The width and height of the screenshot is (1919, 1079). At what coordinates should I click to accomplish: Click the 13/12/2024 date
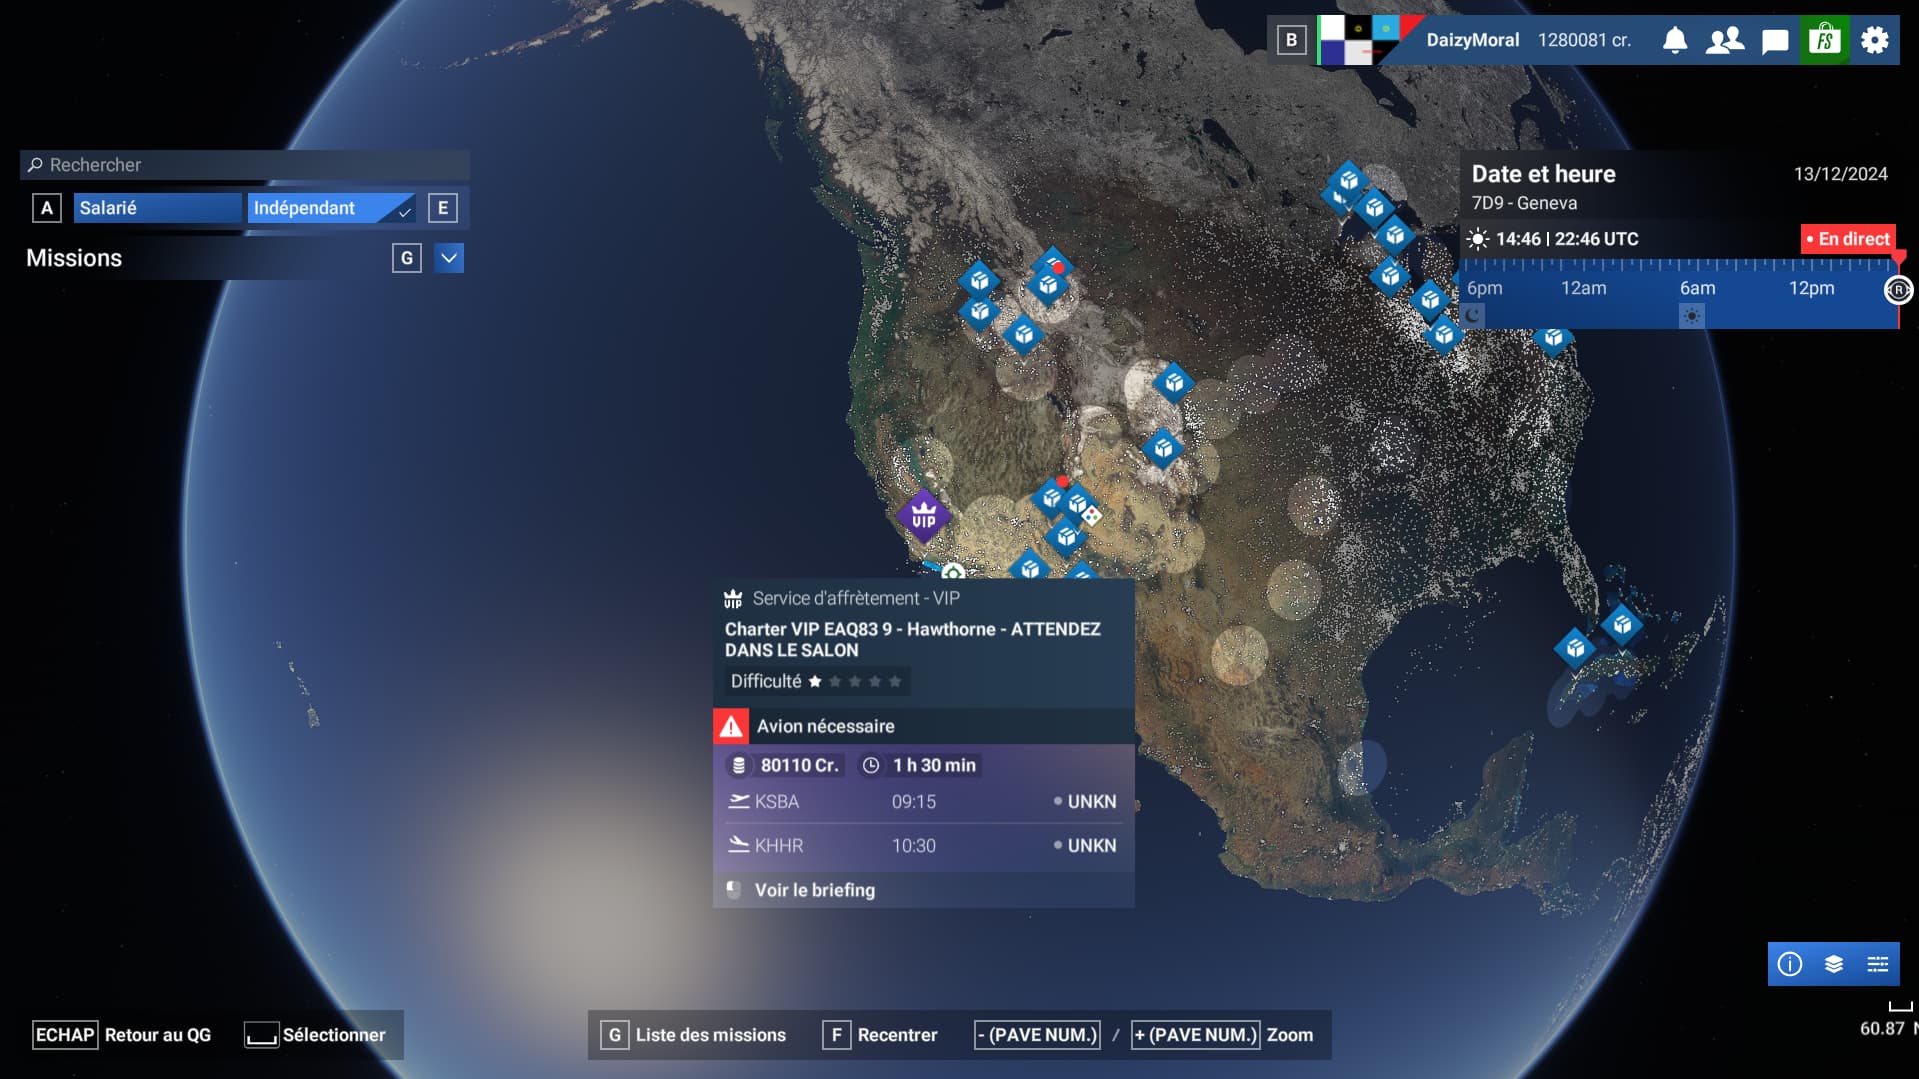click(x=1840, y=174)
